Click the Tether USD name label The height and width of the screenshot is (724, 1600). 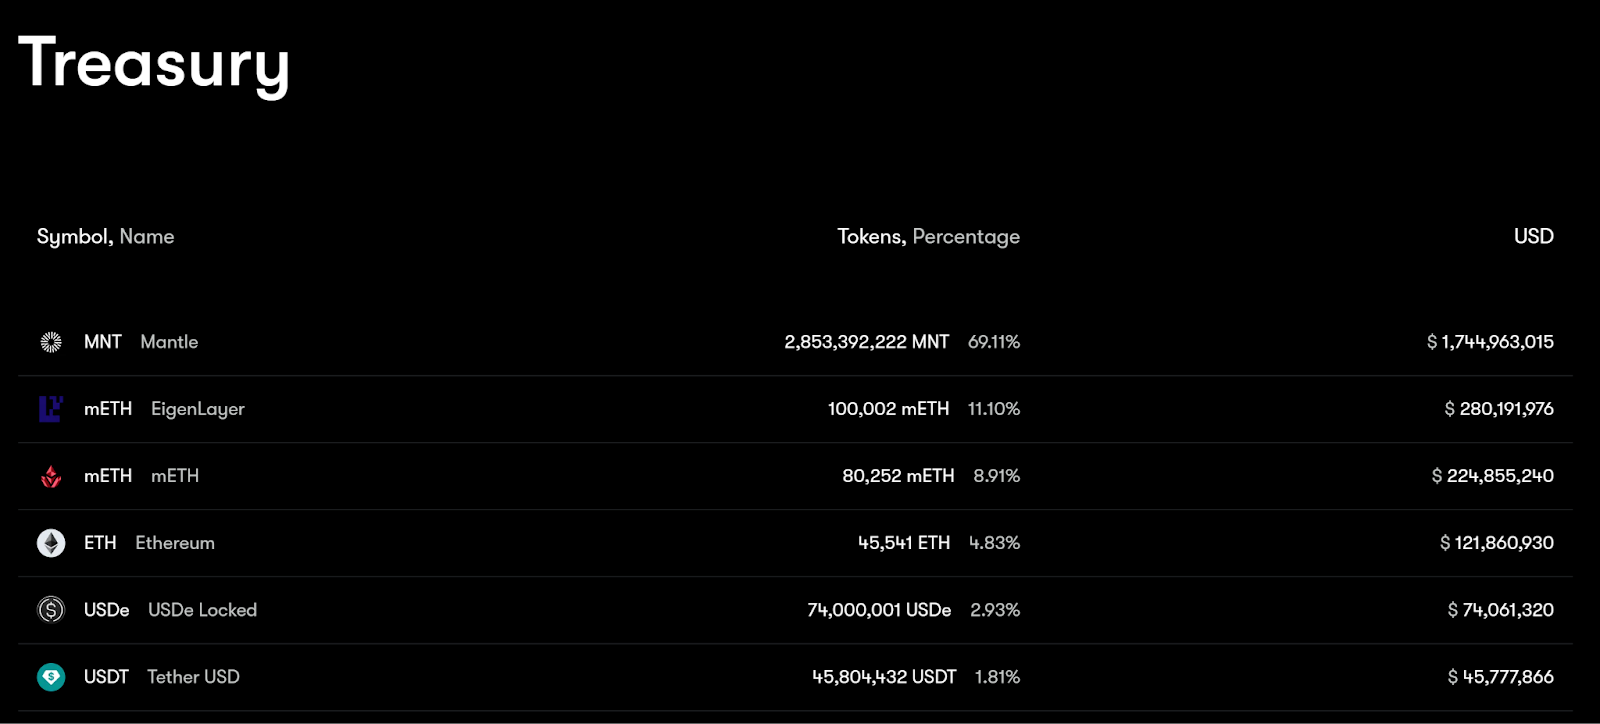pyautogui.click(x=194, y=677)
